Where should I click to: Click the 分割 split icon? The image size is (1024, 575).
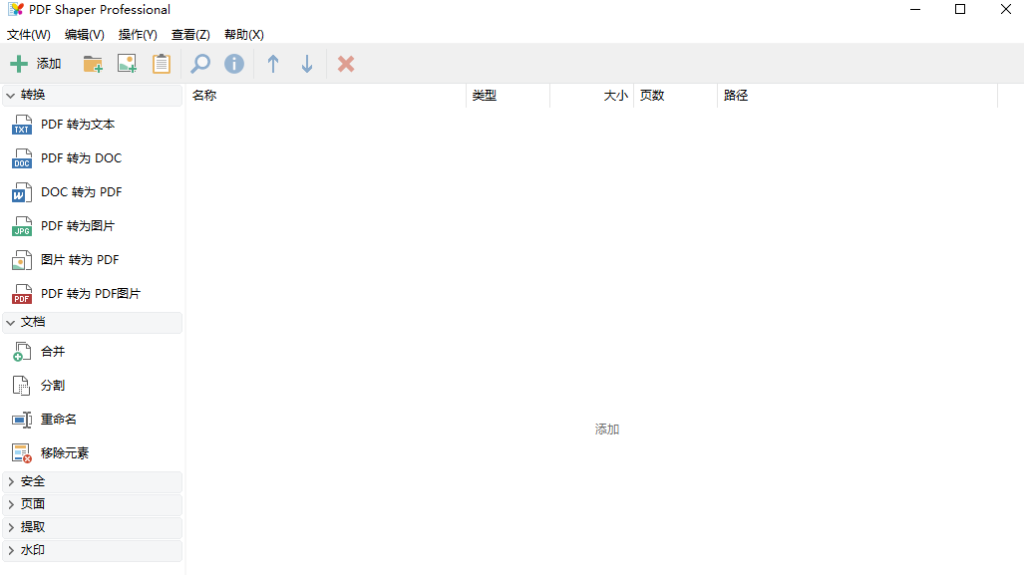click(22, 386)
